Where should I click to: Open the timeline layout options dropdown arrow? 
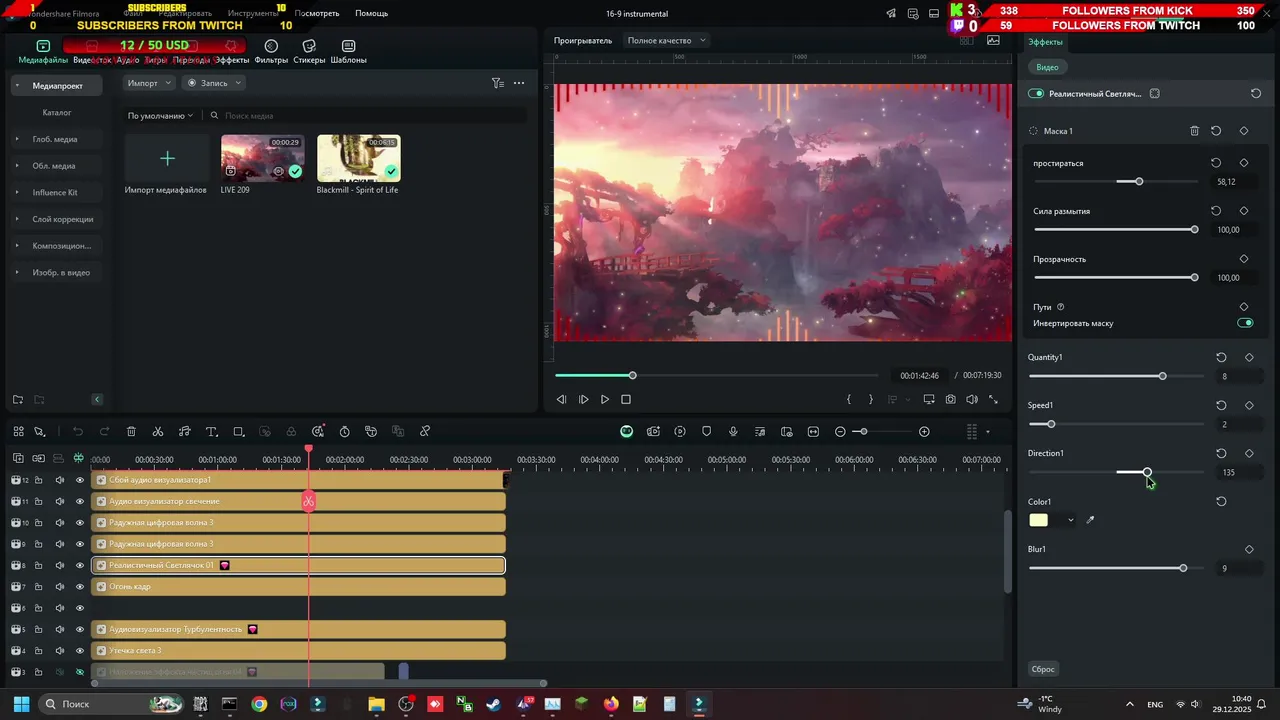click(988, 432)
